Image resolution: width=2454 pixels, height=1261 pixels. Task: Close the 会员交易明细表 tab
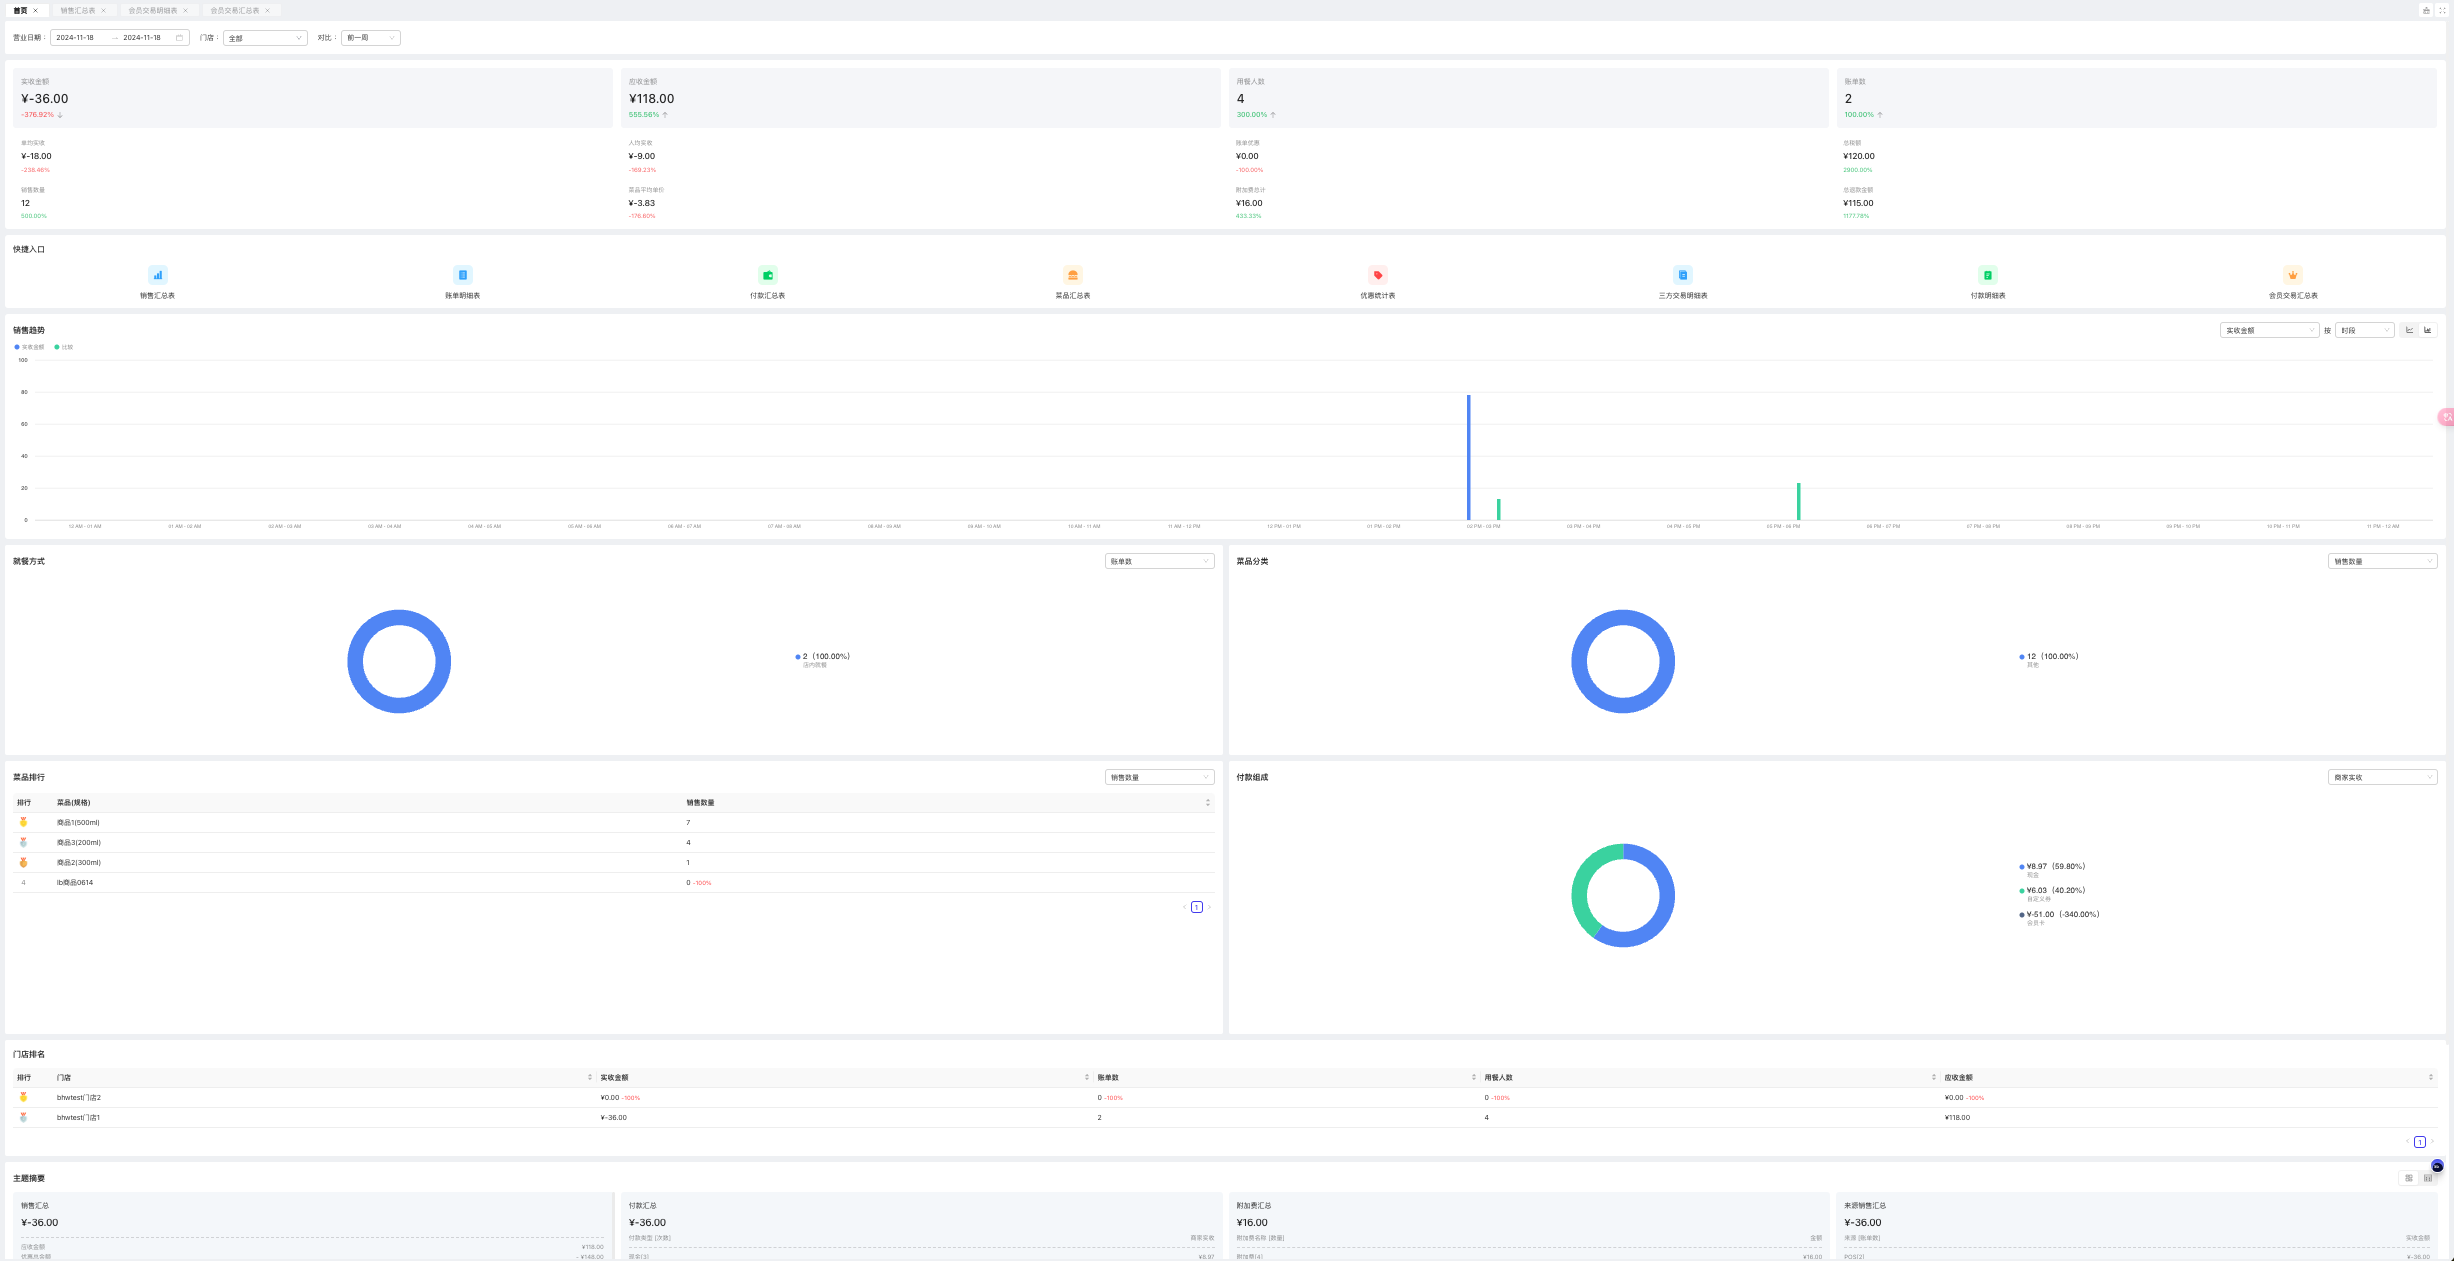[185, 10]
